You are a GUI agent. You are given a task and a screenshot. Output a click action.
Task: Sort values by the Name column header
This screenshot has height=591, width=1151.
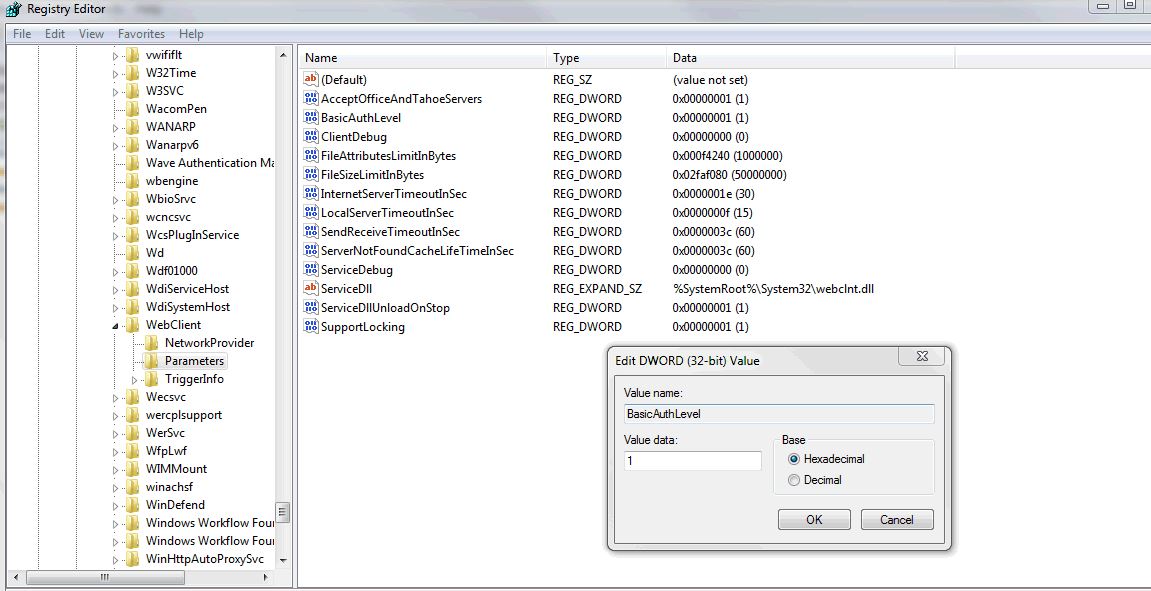pyautogui.click(x=423, y=58)
